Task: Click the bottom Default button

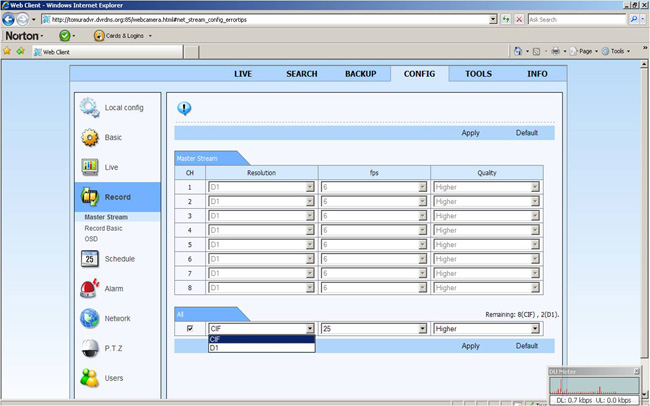Action: 527,346
